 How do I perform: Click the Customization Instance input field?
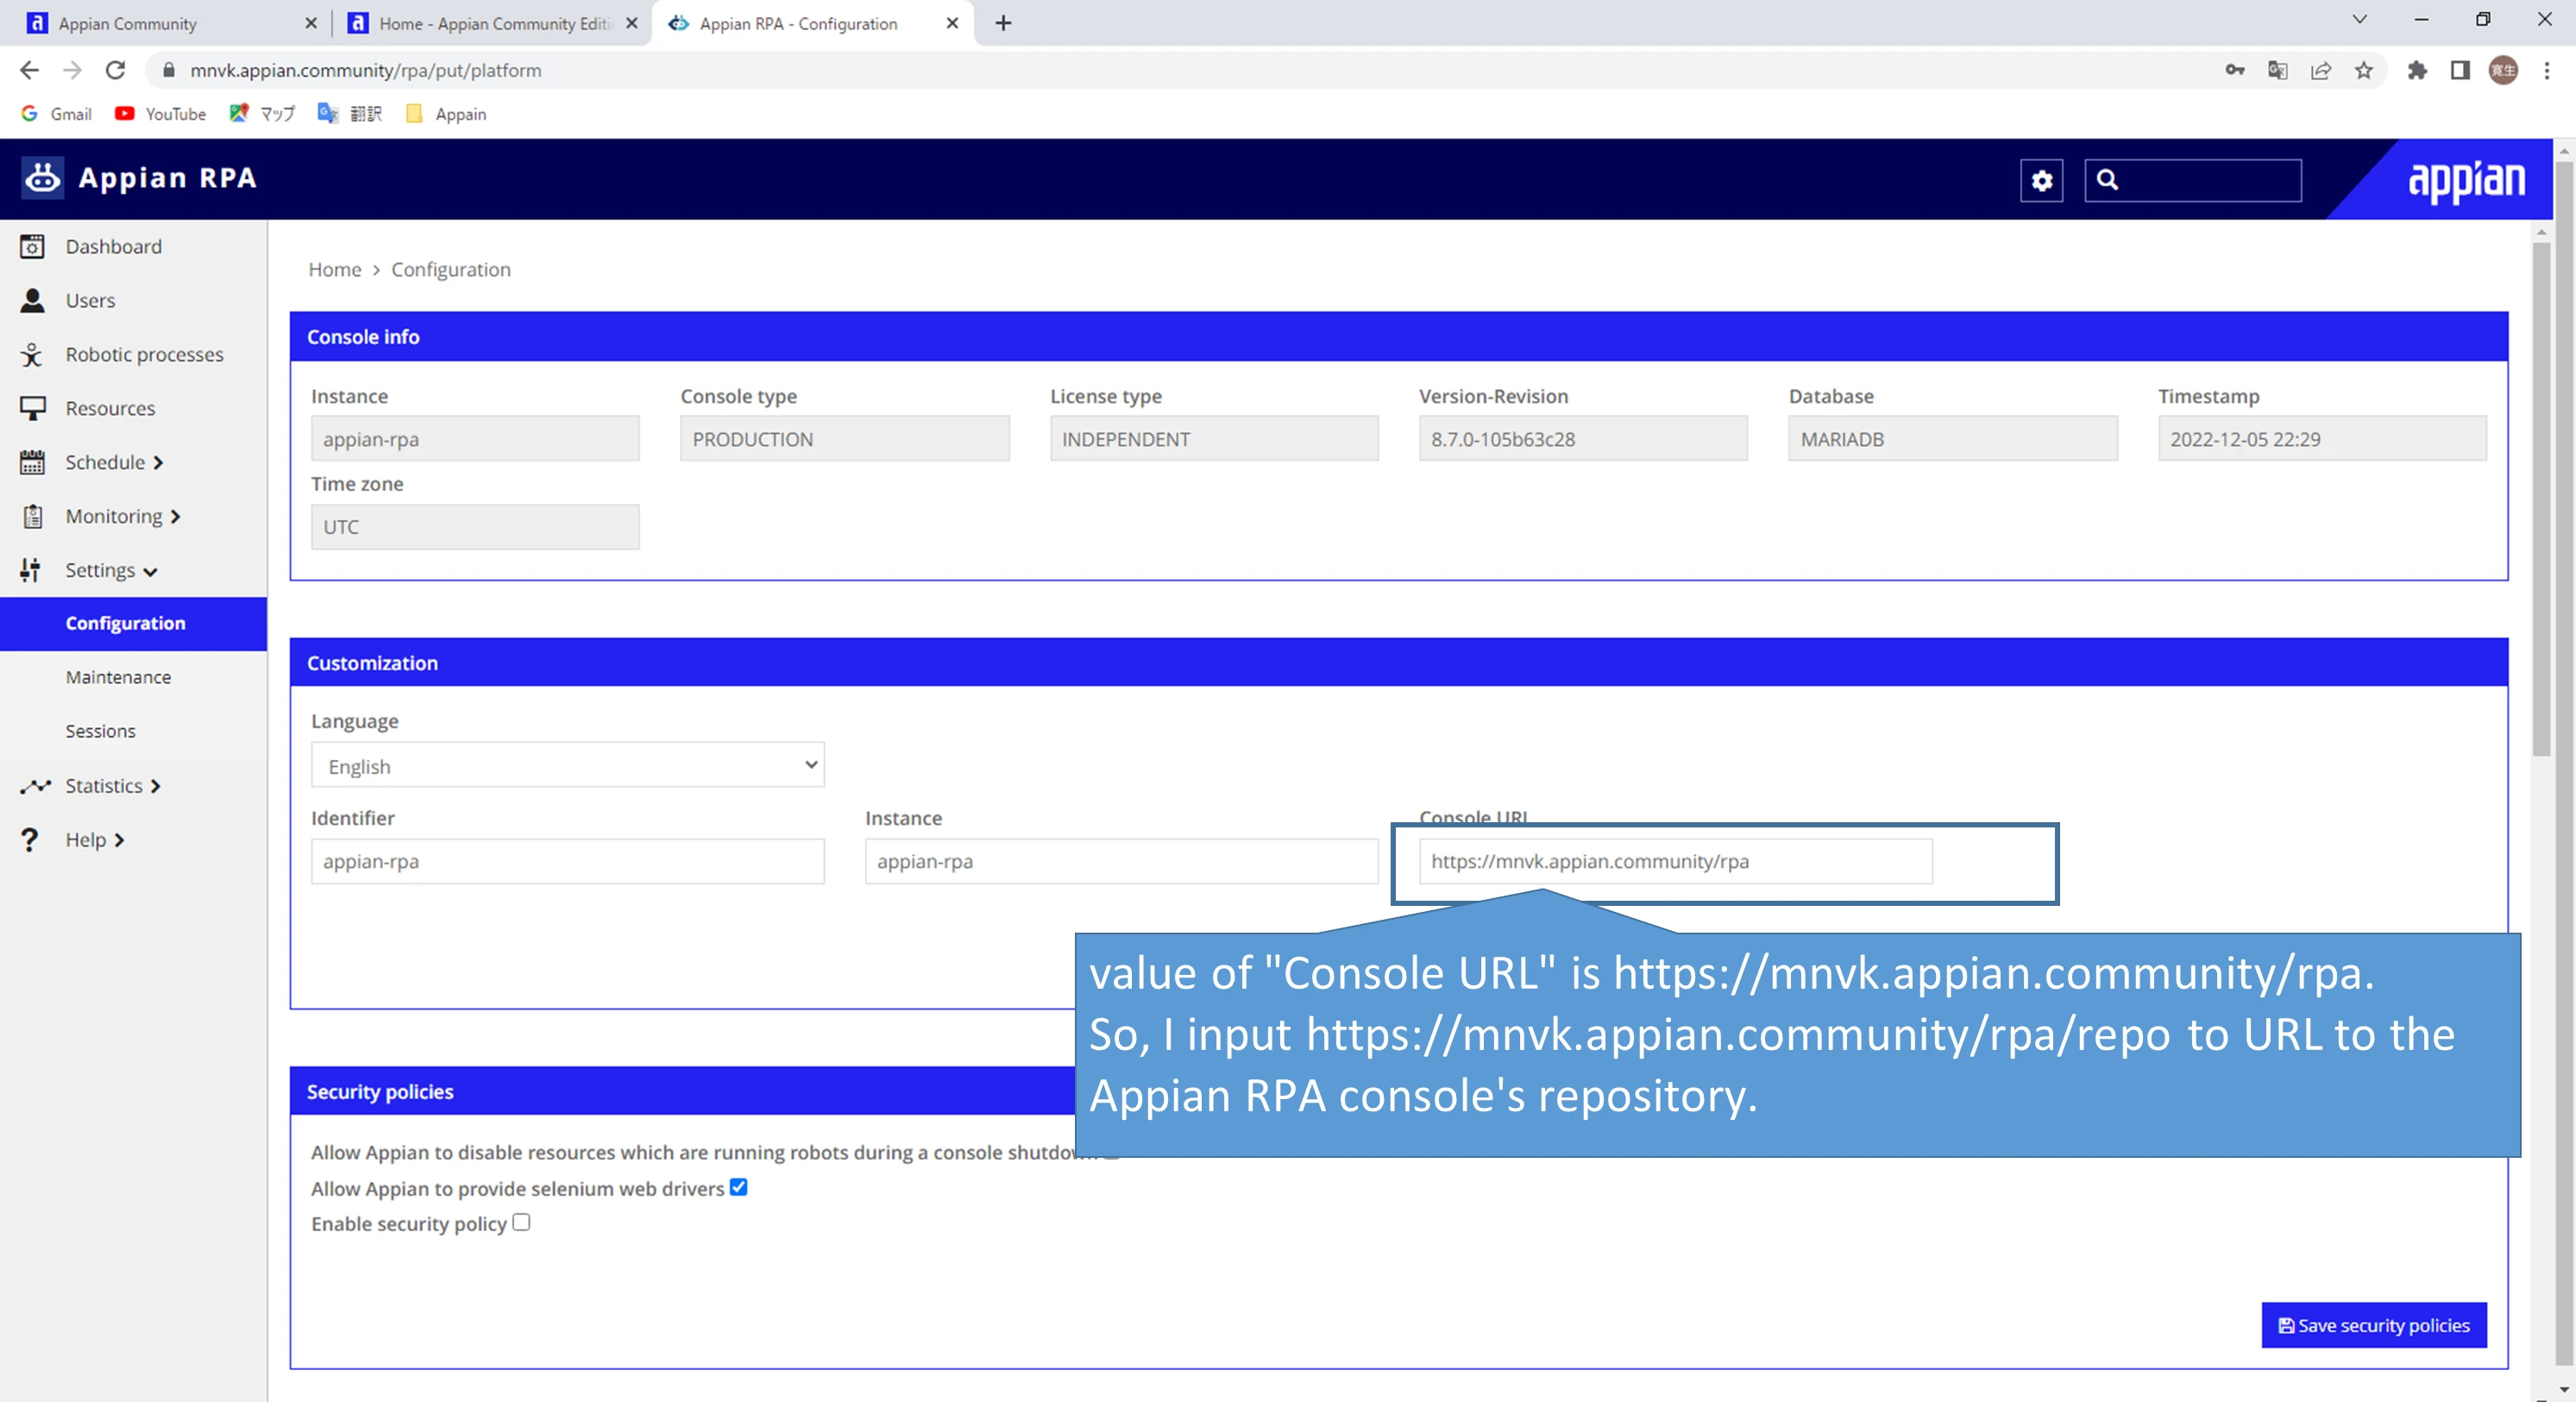[x=1121, y=861]
